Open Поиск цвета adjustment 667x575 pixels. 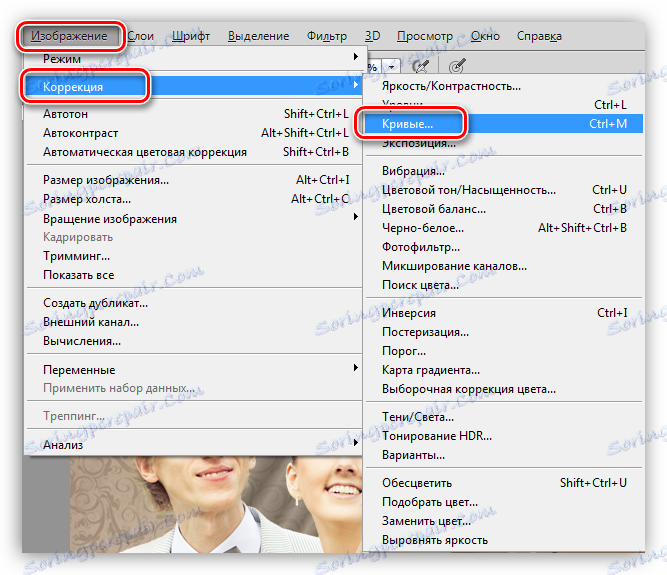click(504, 285)
